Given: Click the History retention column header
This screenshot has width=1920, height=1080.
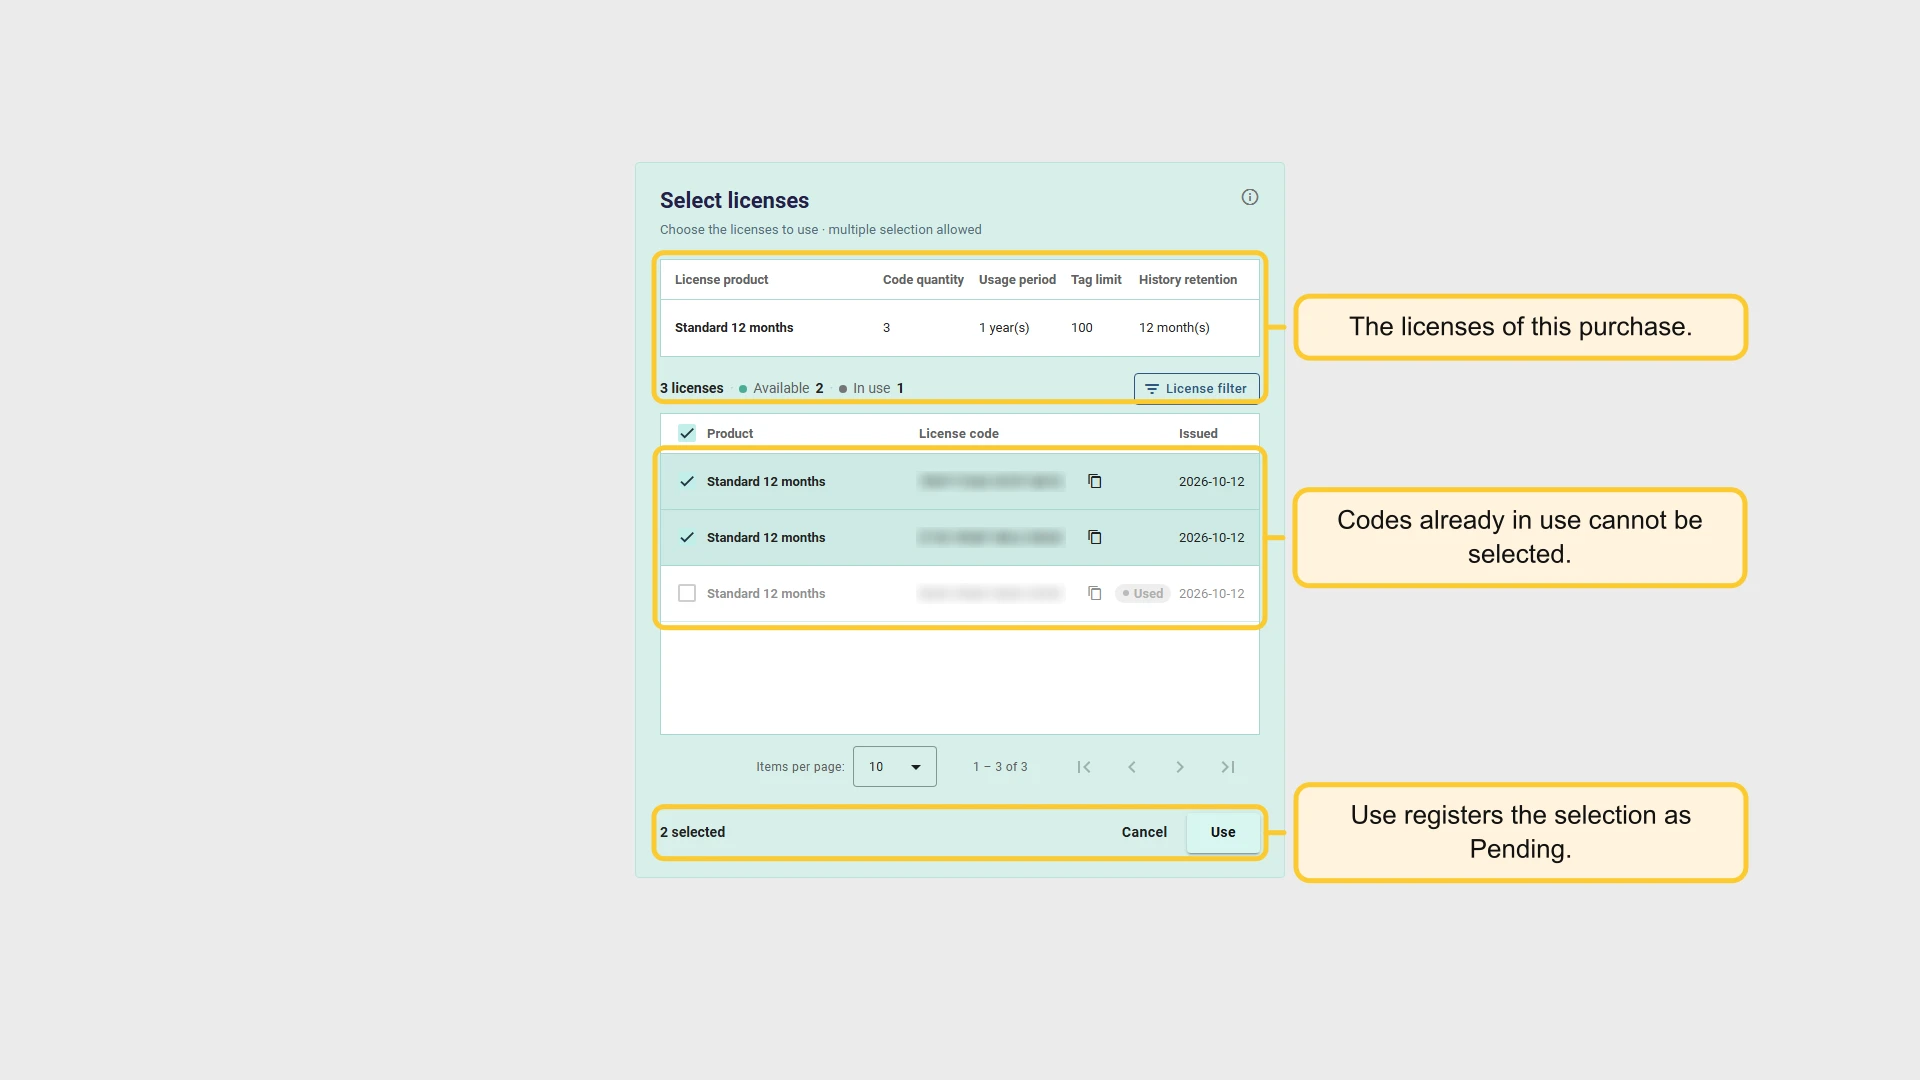Looking at the screenshot, I should click(x=1188, y=280).
